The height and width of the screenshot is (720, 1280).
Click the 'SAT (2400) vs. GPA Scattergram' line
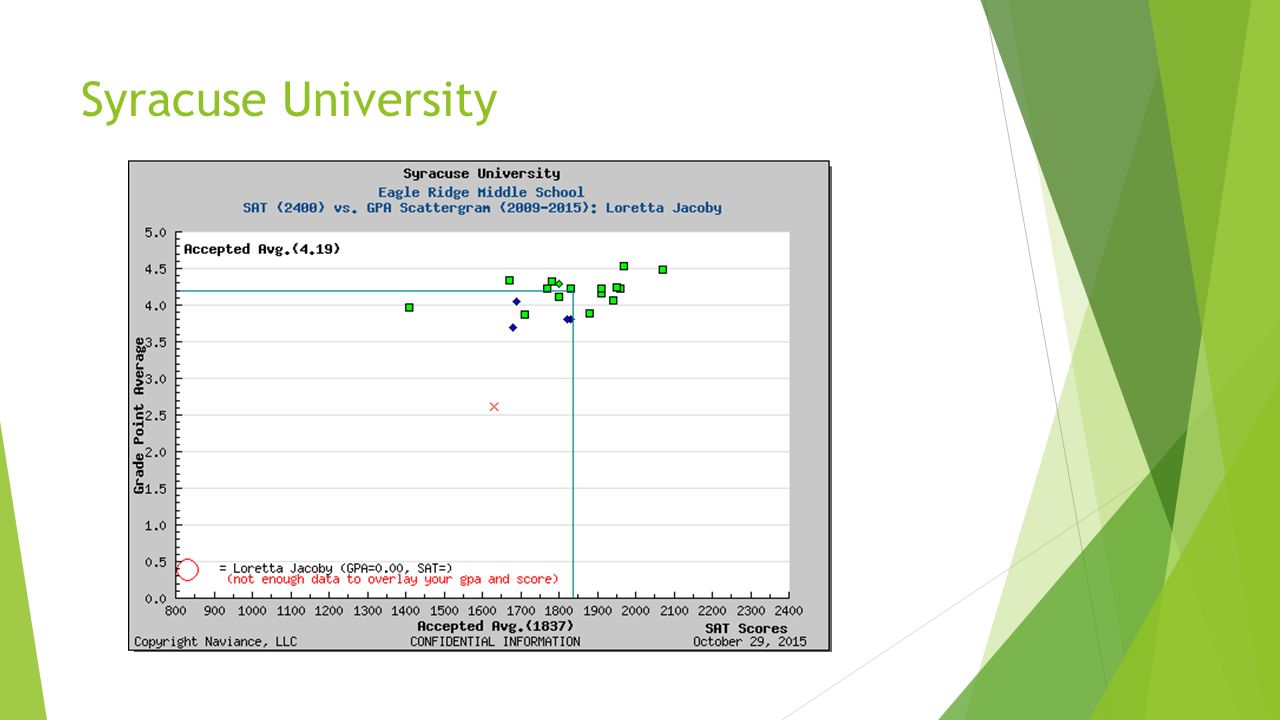pos(482,208)
